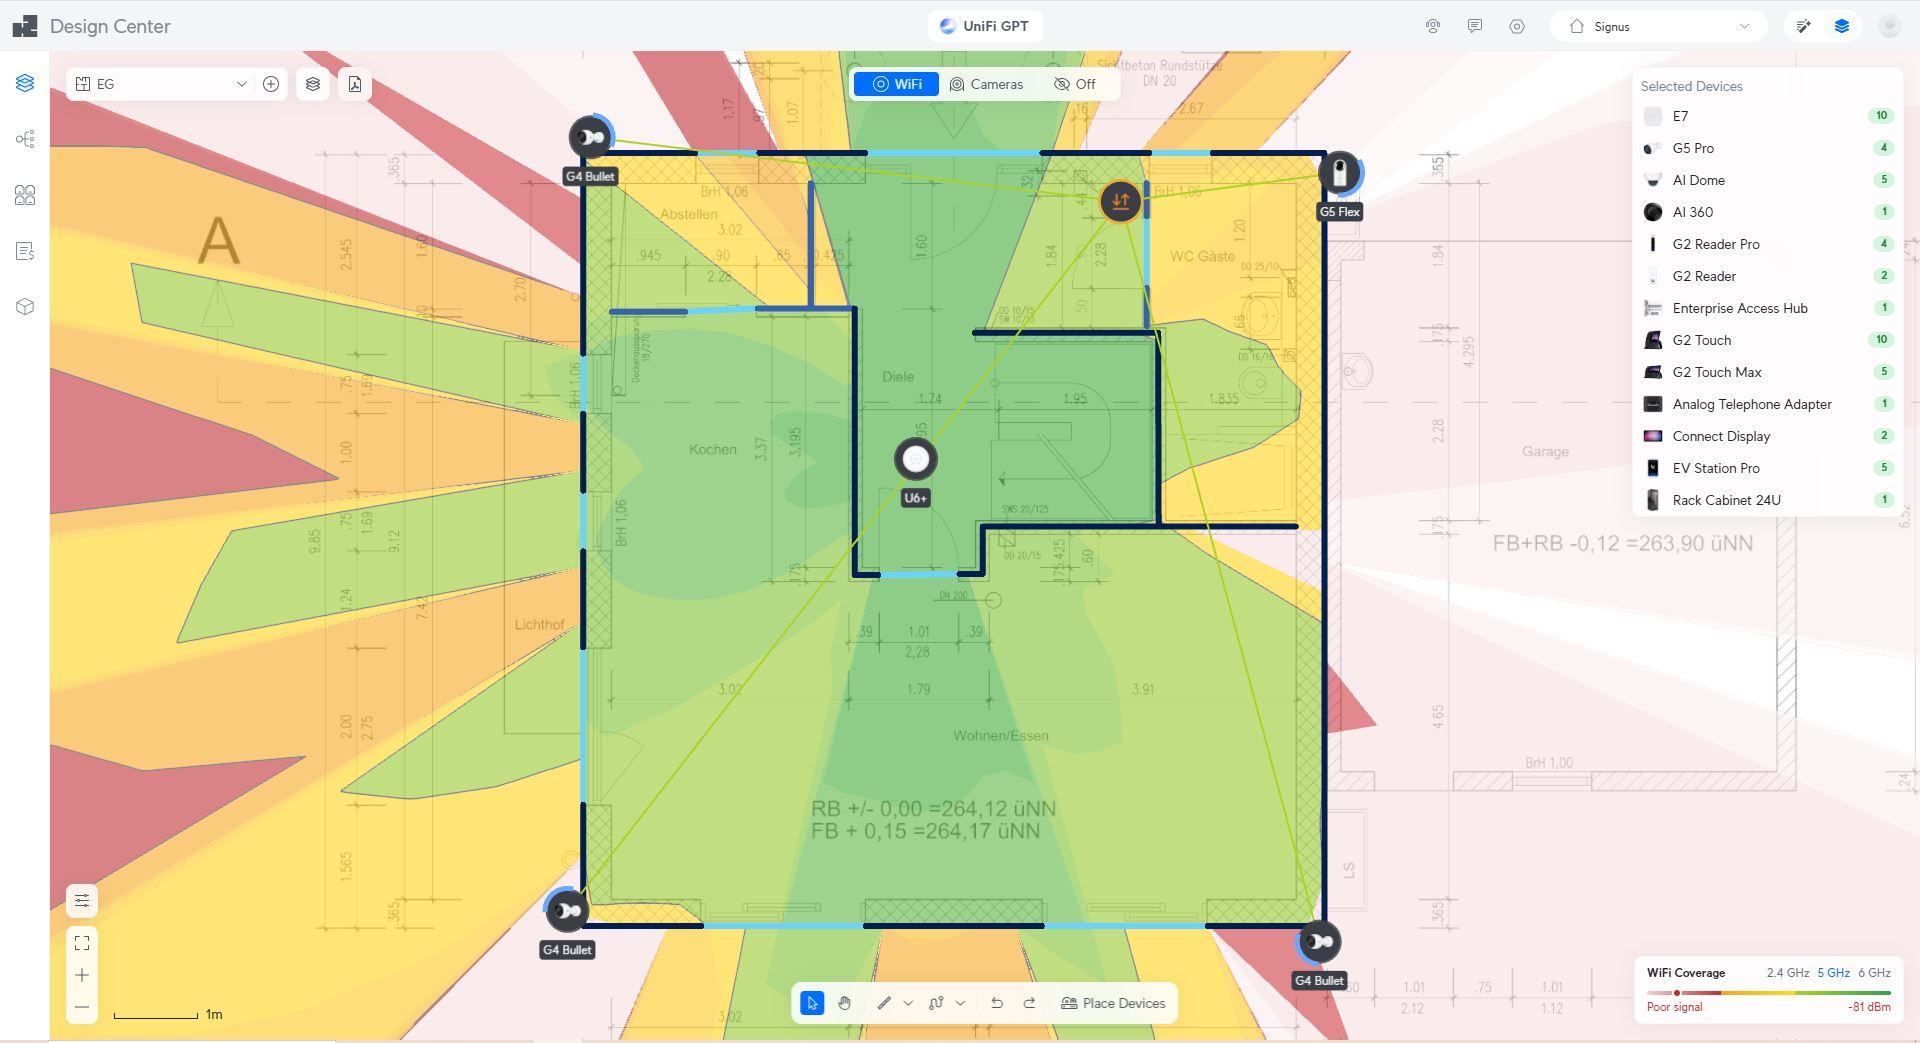Image resolution: width=1920 pixels, height=1043 pixels.
Task: Select the 5 GHz band
Action: coord(1833,973)
